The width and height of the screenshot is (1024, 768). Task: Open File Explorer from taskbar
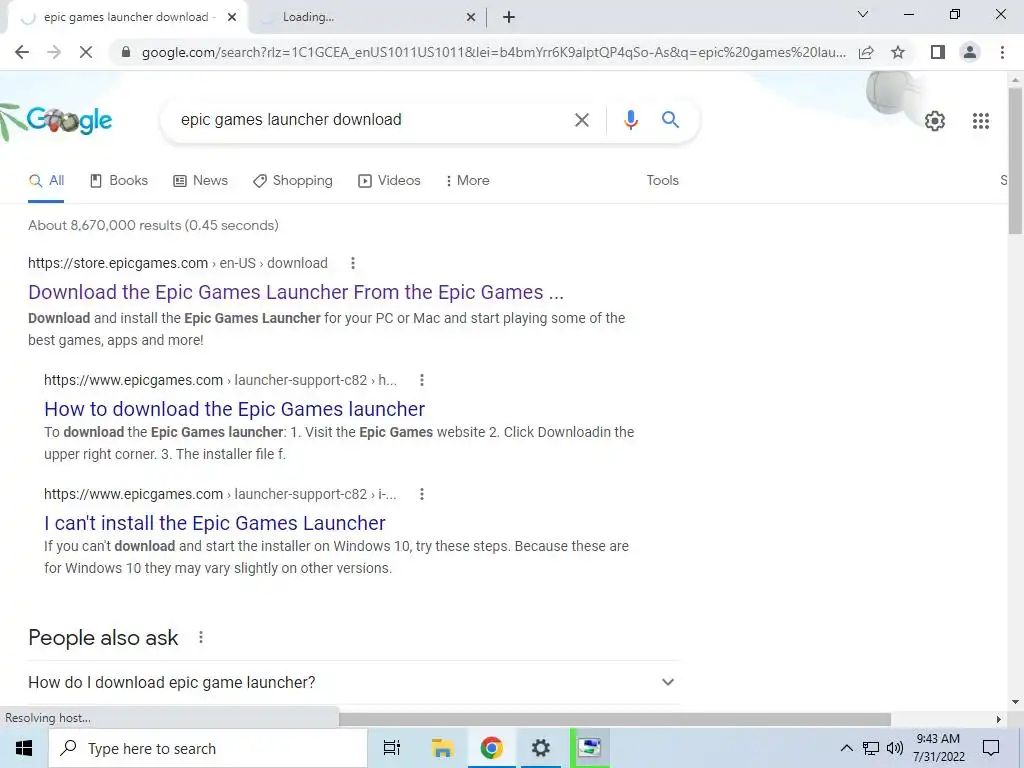pyautogui.click(x=442, y=748)
